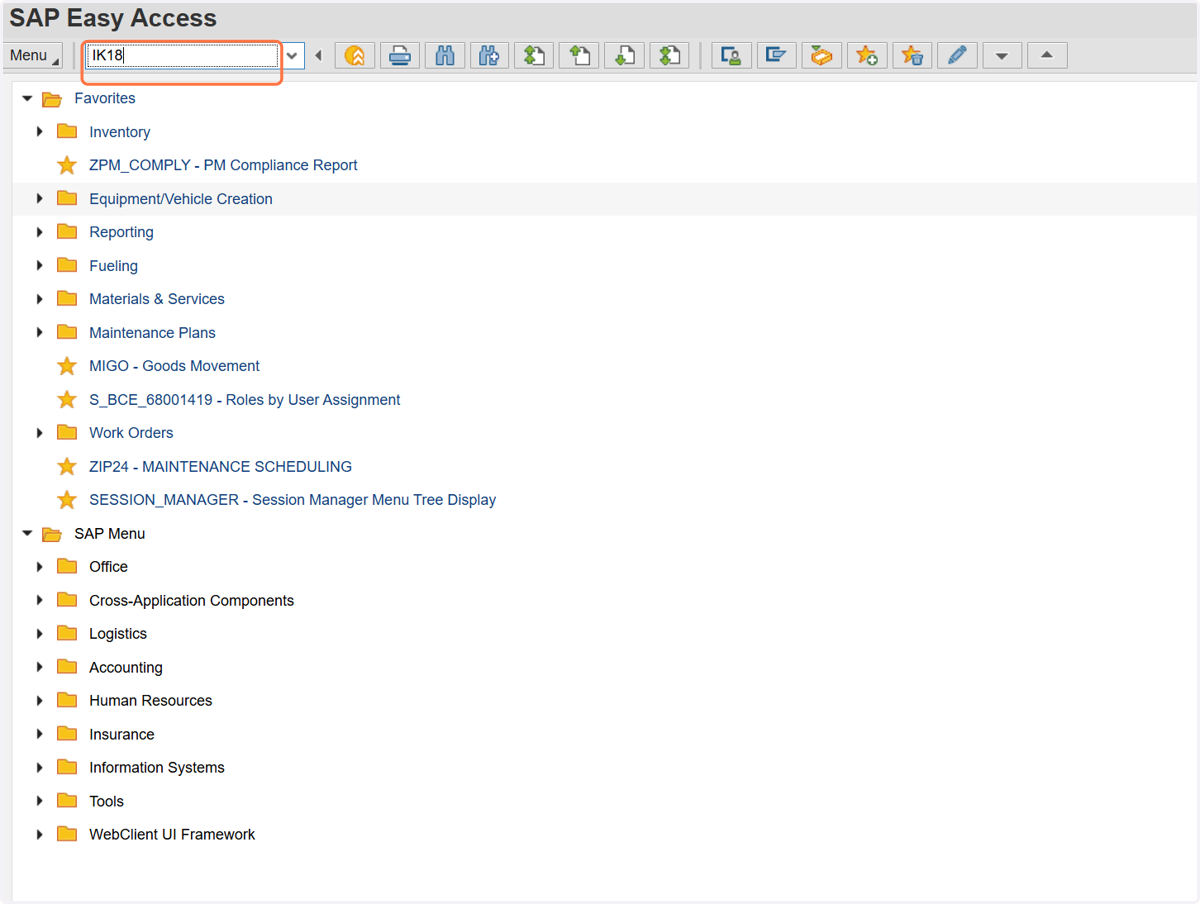Select the Favorites label

tap(105, 98)
